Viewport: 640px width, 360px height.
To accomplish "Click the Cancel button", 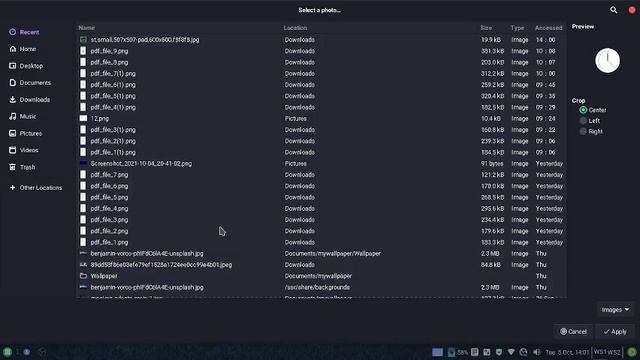I will click(573, 331).
